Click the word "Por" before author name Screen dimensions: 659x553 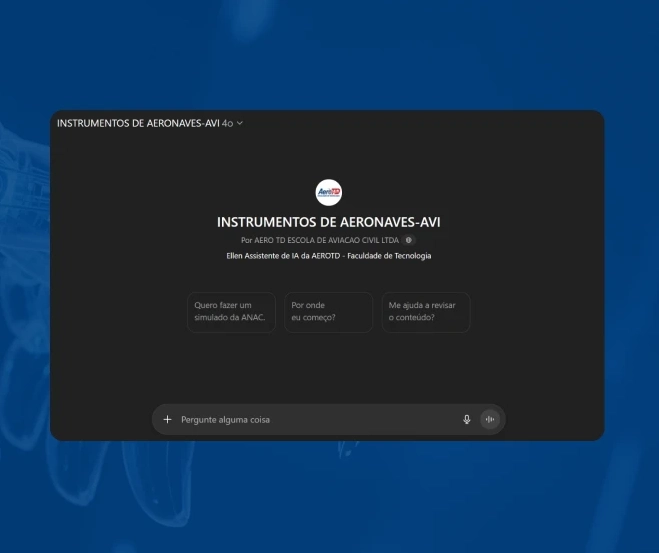tap(246, 241)
